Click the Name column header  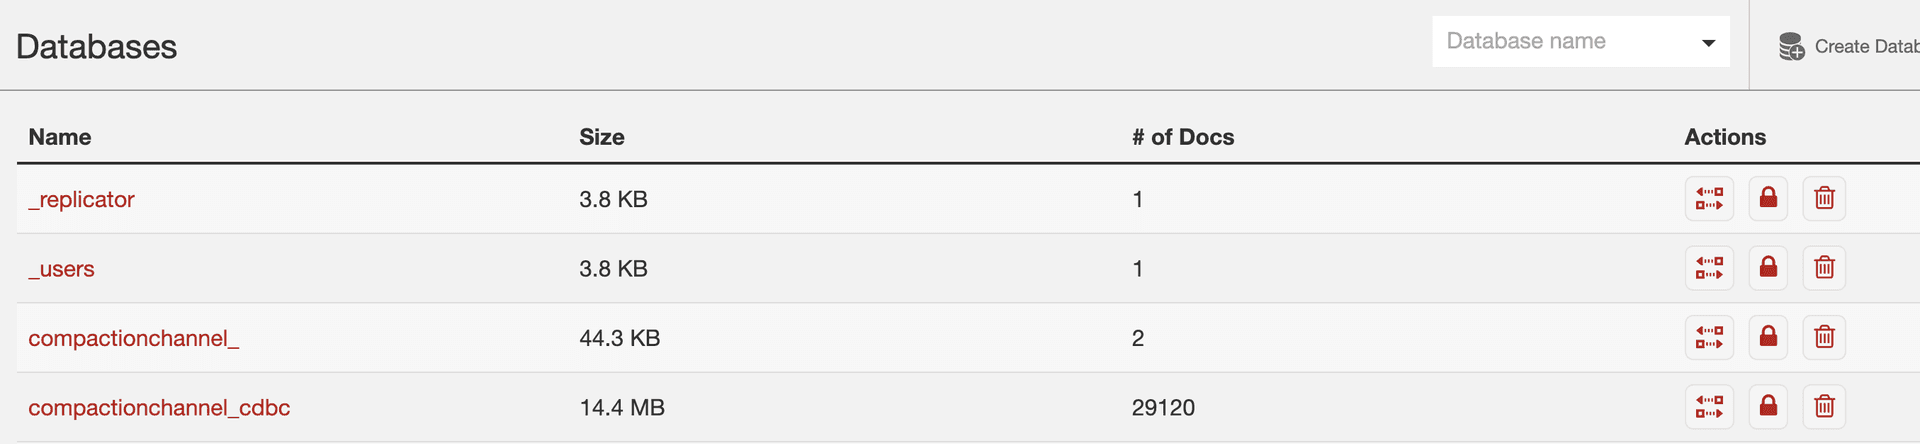tap(60, 137)
